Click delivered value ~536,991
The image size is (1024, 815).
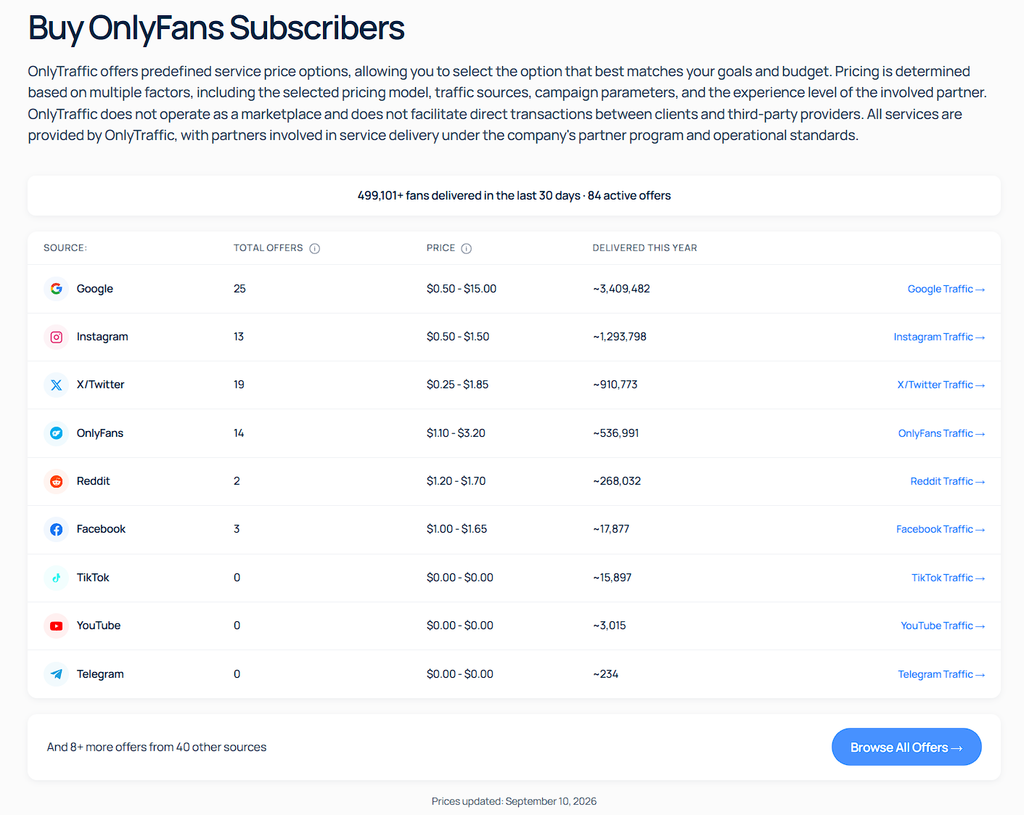(x=615, y=433)
